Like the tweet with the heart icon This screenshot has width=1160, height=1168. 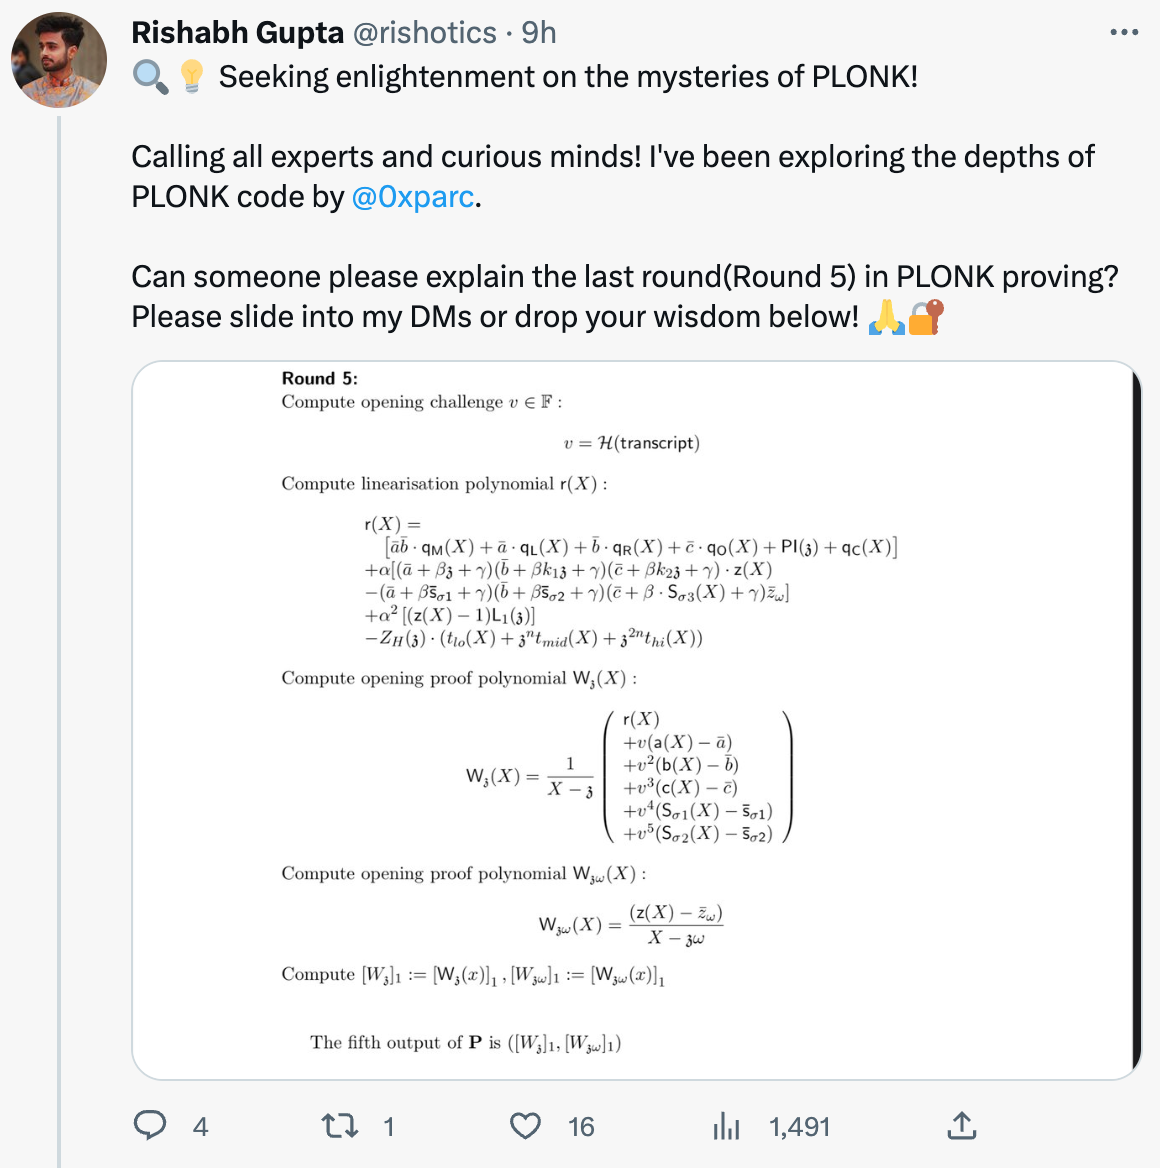click(x=525, y=1126)
